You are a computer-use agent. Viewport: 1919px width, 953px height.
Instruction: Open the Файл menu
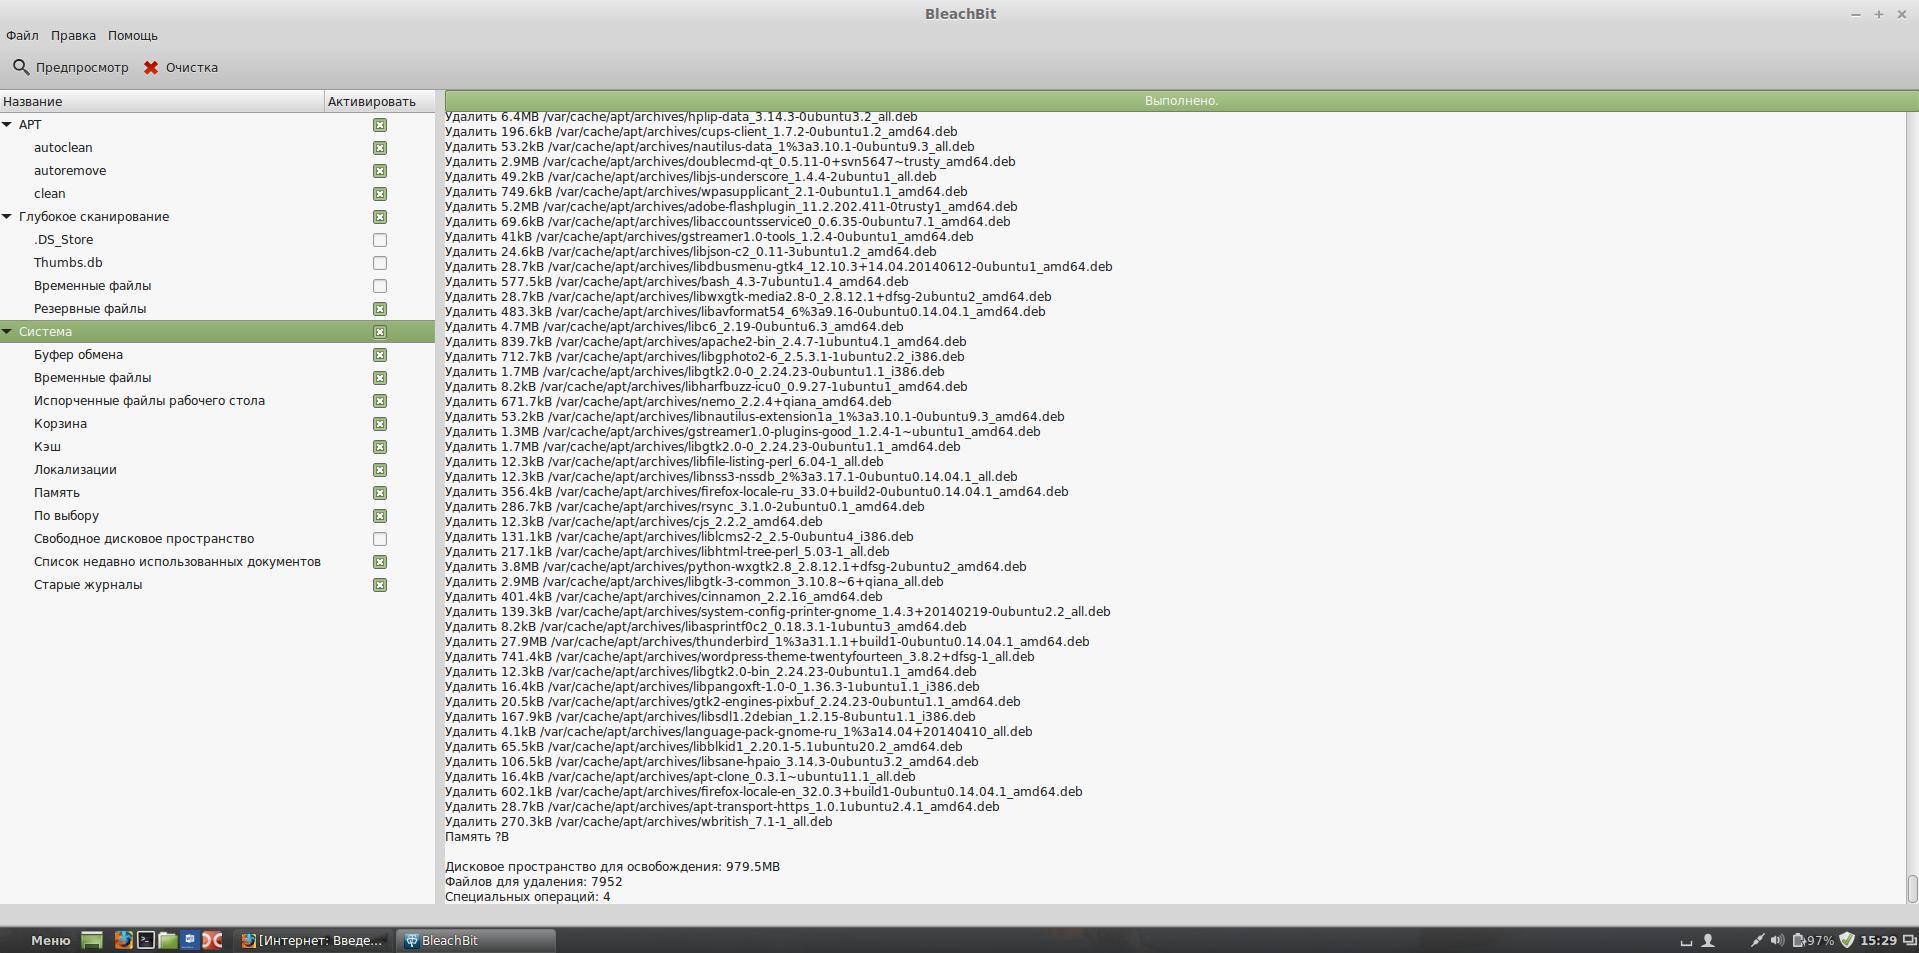[x=22, y=35]
